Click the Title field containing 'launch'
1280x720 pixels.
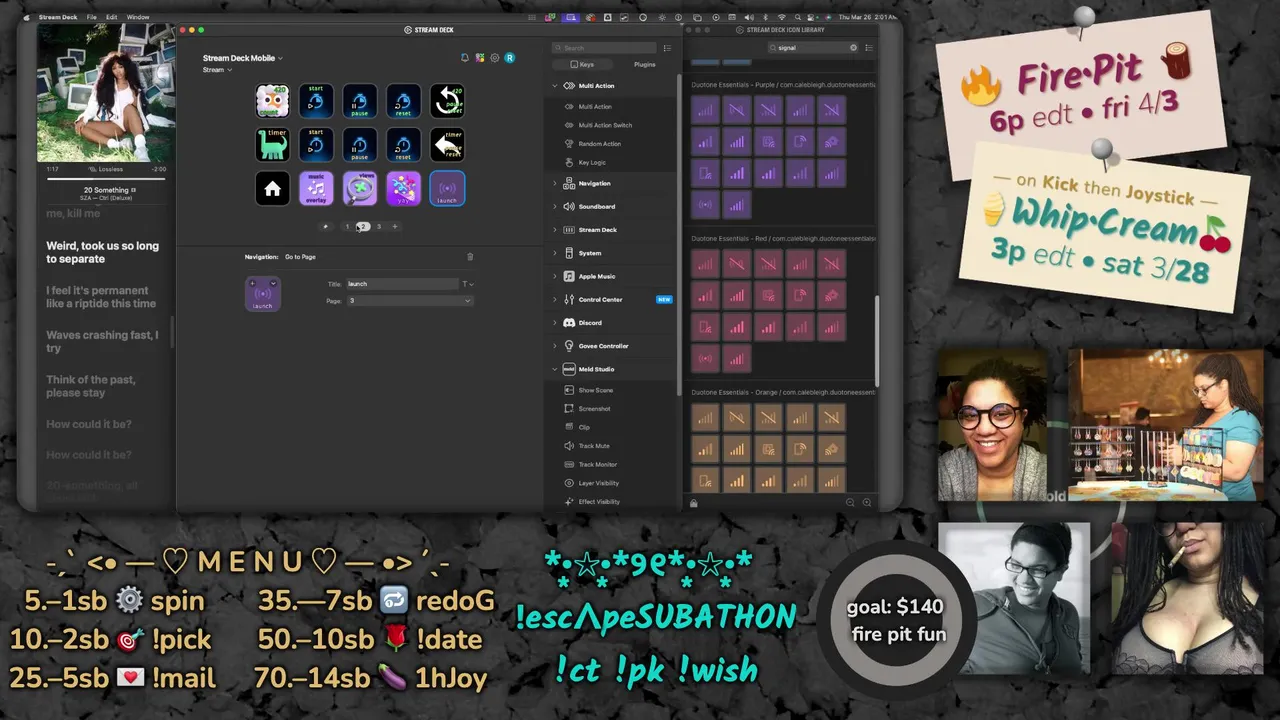coord(402,284)
